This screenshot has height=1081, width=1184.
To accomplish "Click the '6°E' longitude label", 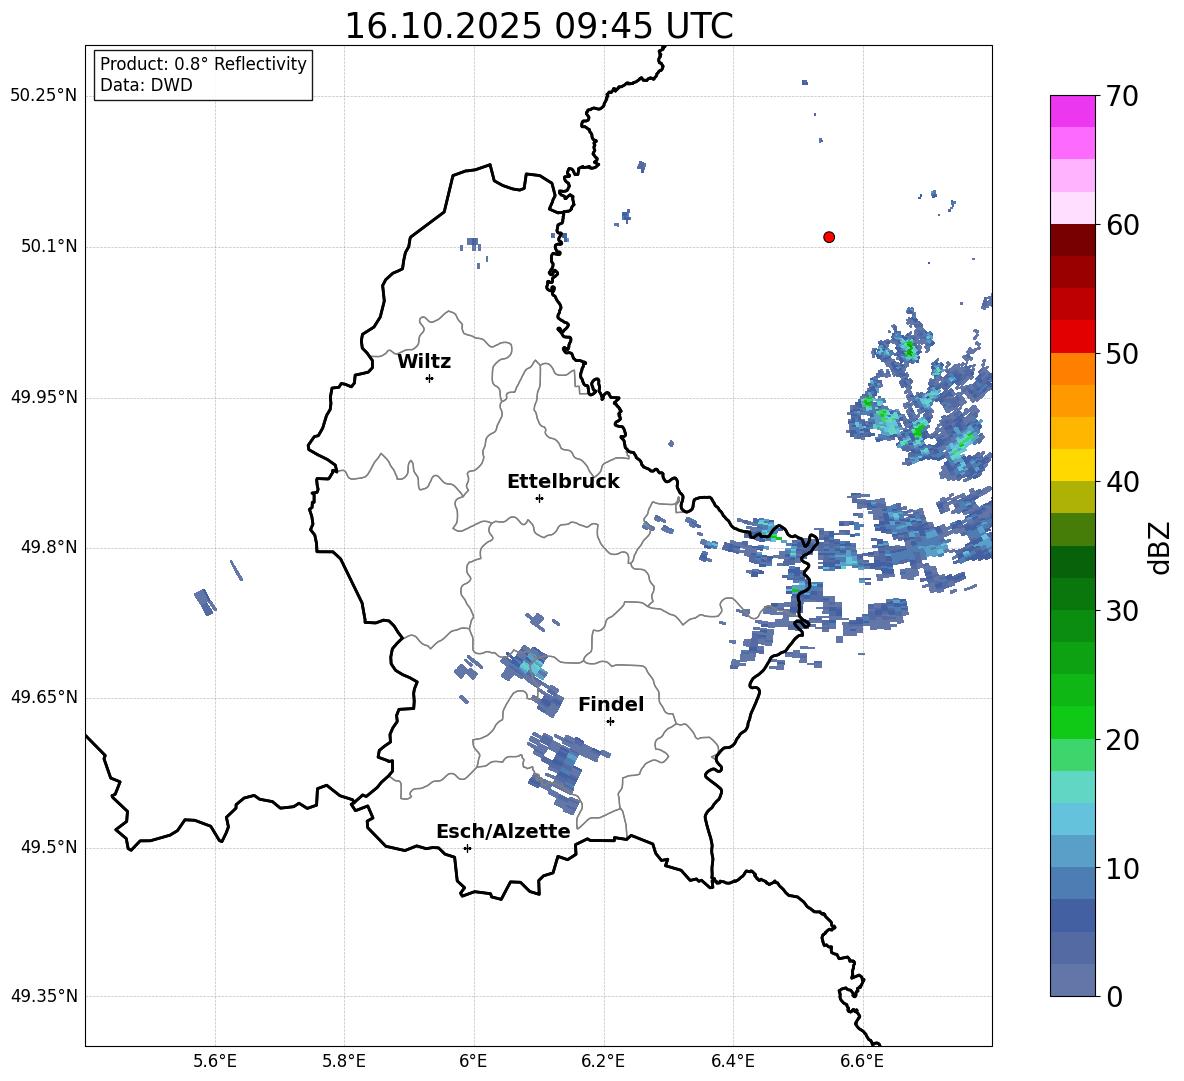I will (473, 1061).
